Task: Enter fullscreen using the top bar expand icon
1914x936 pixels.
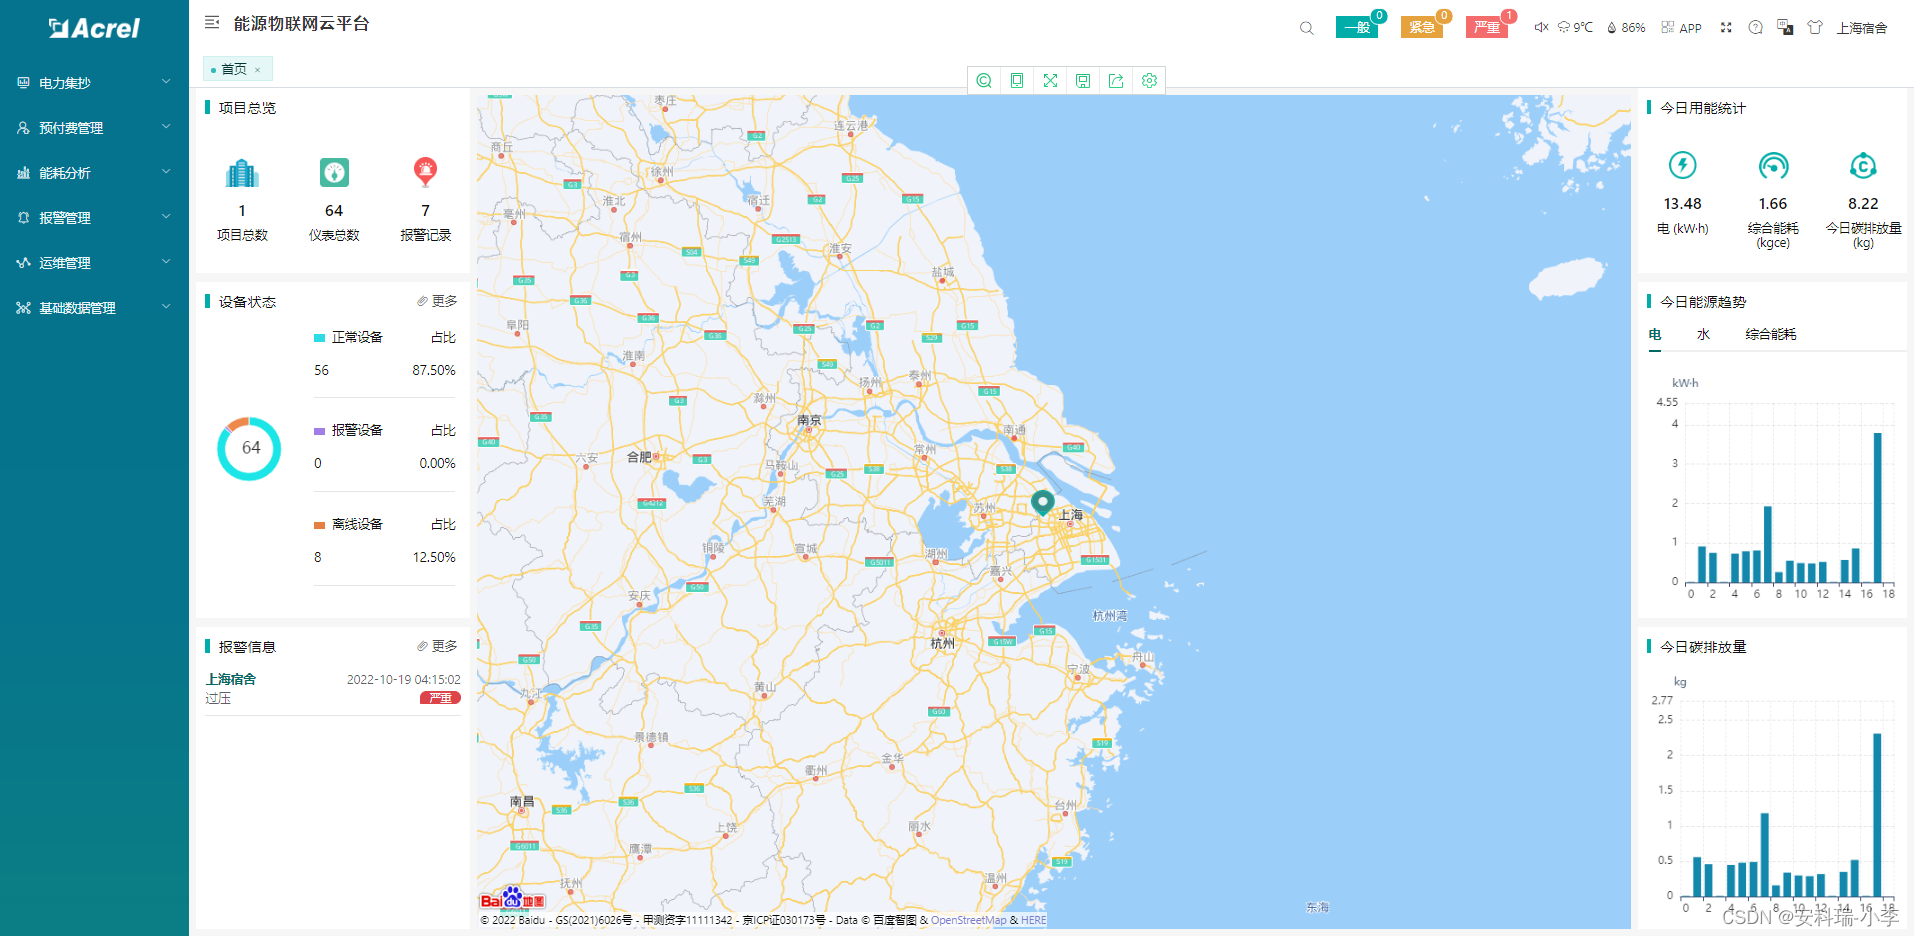Action: point(1726,27)
